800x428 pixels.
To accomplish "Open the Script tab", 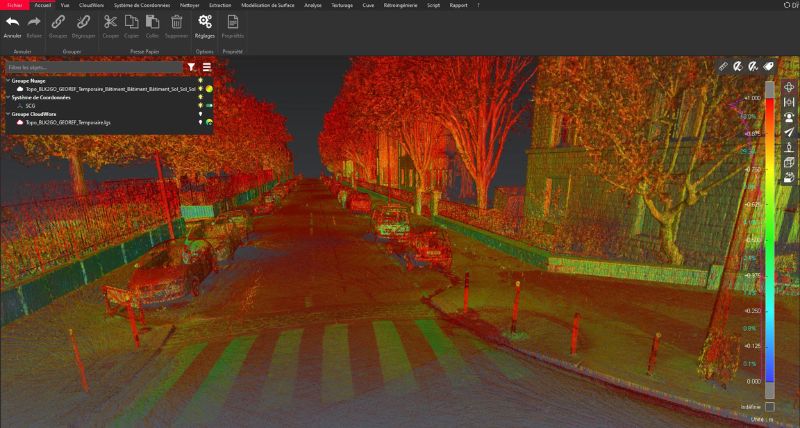I will (x=433, y=5).
